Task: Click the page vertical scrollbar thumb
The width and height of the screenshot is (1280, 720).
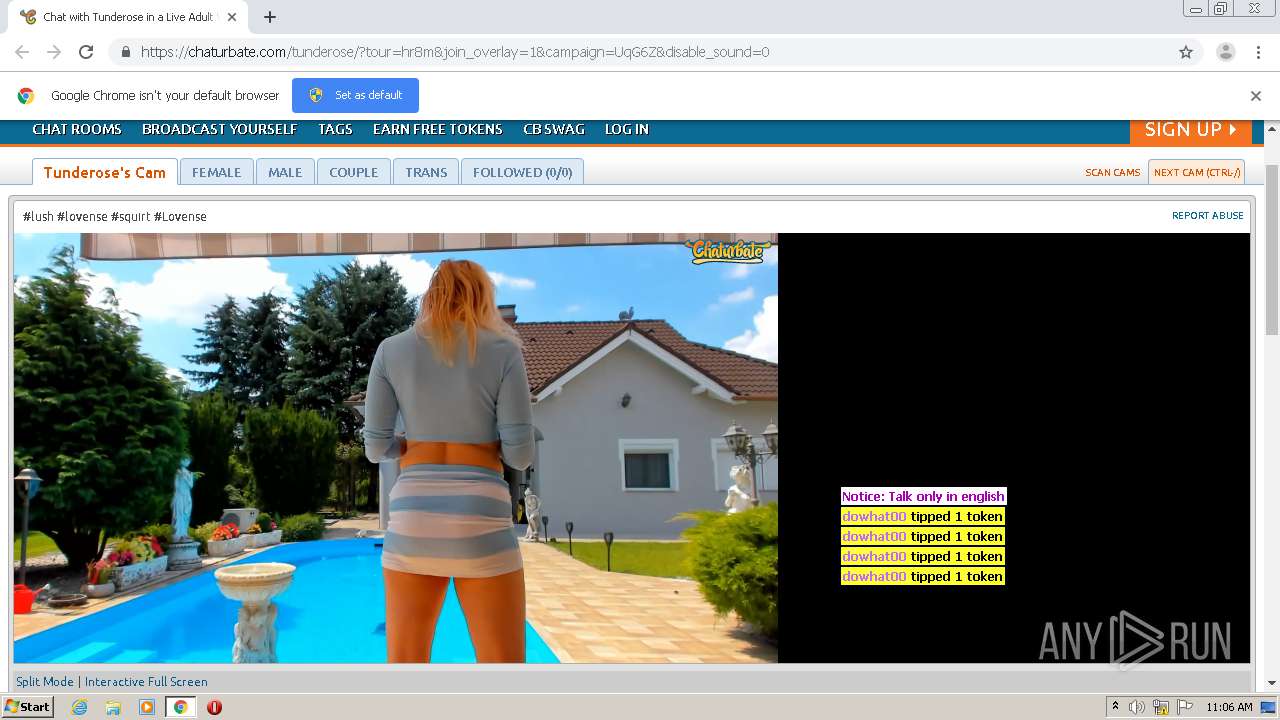Action: pyautogui.click(x=1272, y=250)
